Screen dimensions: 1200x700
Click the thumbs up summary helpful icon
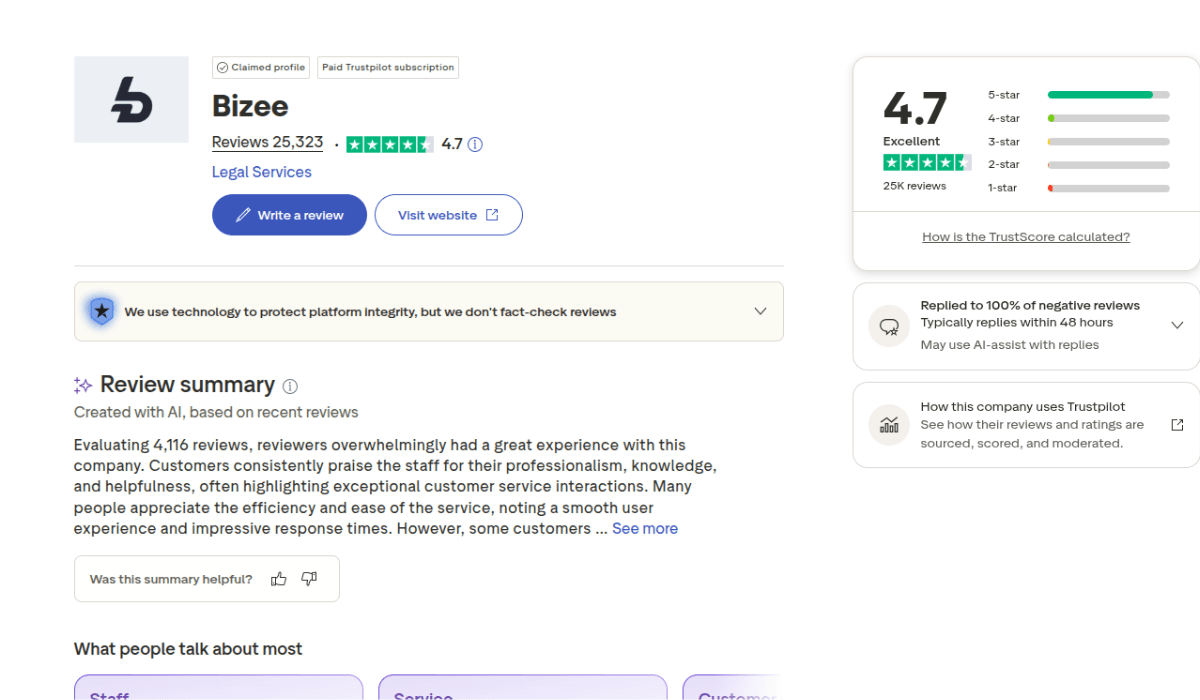point(279,579)
